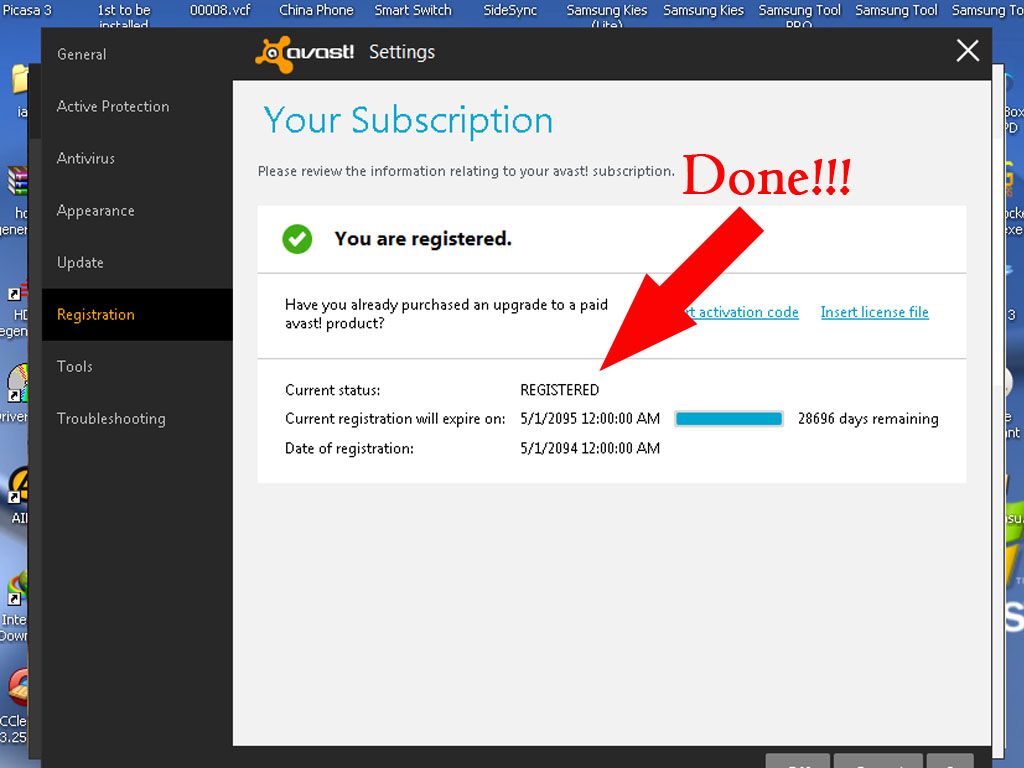The width and height of the screenshot is (1024, 768).
Task: Select the Registration sidebar item
Action: [96, 314]
